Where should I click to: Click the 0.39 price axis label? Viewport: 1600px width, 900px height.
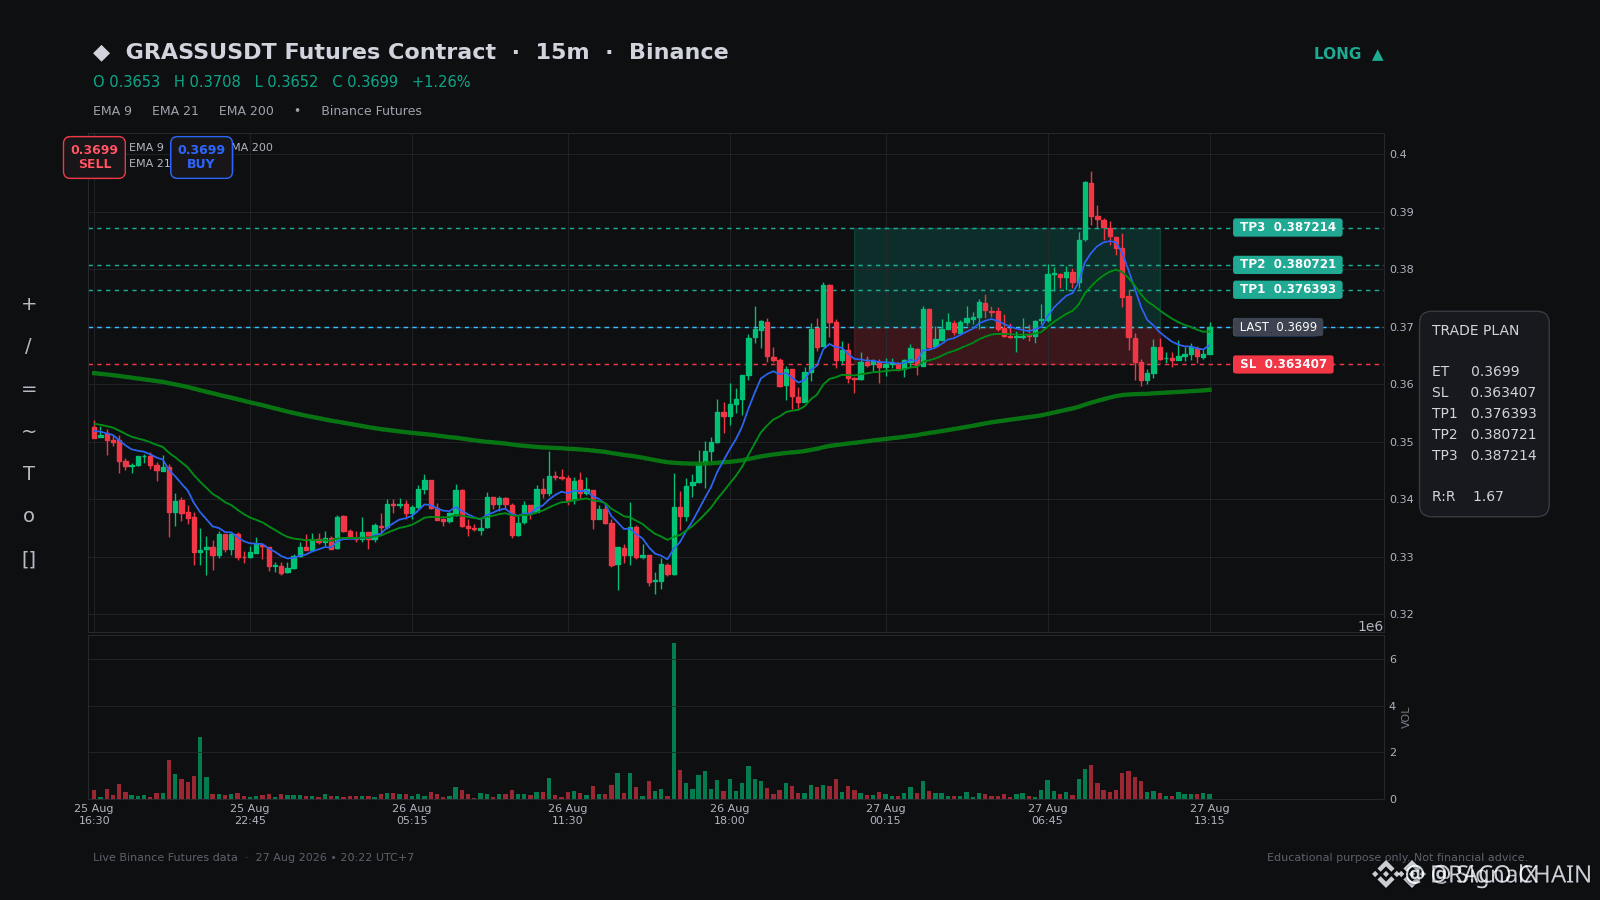pos(1401,212)
